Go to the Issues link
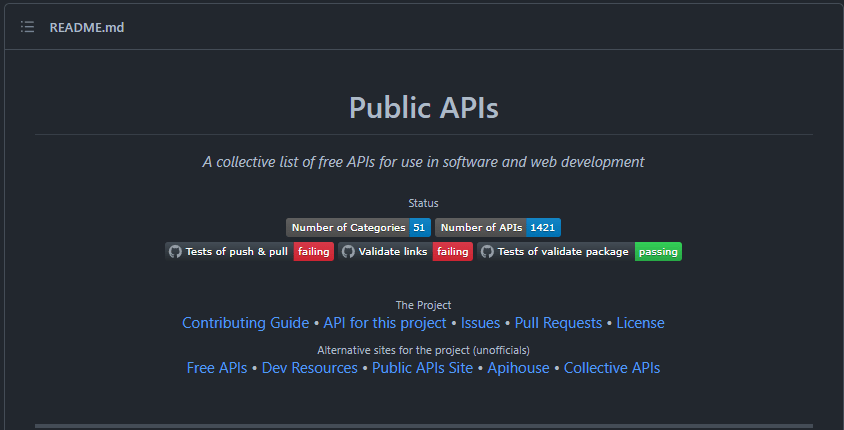The image size is (844, 430). pyautogui.click(x=480, y=323)
